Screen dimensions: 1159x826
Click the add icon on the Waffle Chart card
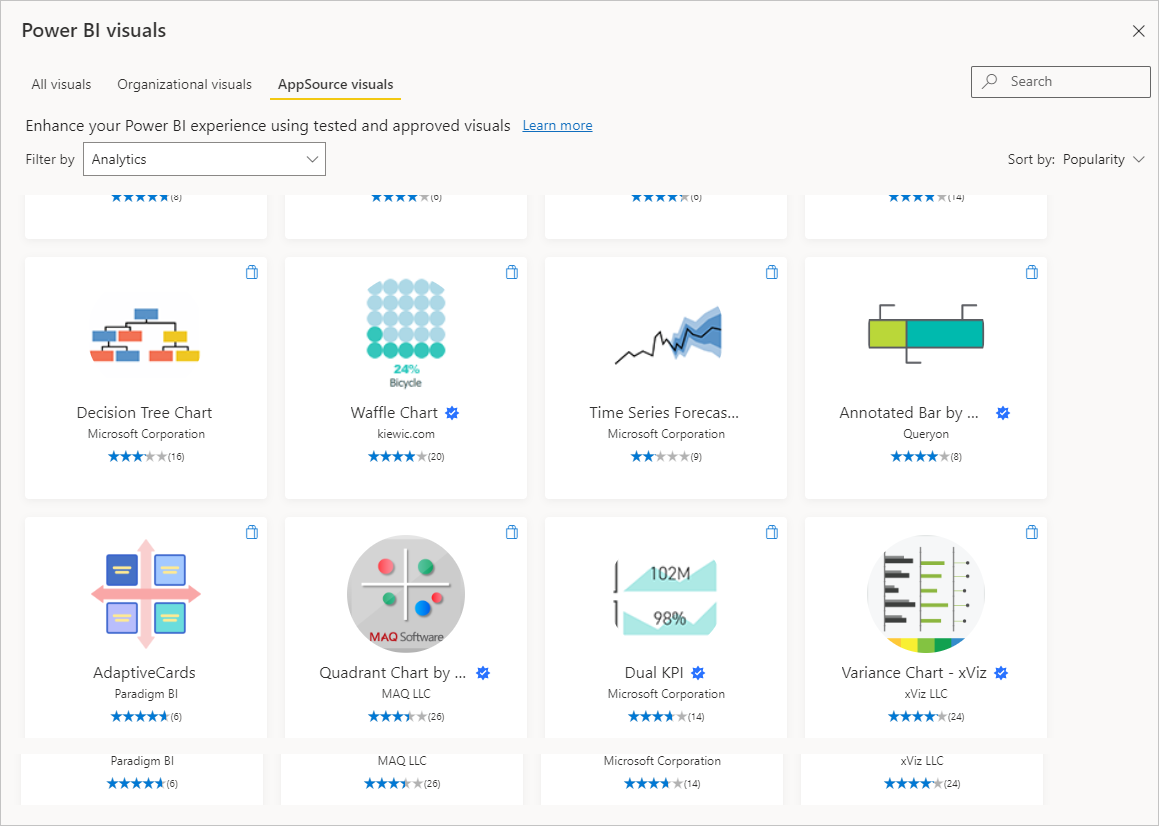[x=511, y=271]
